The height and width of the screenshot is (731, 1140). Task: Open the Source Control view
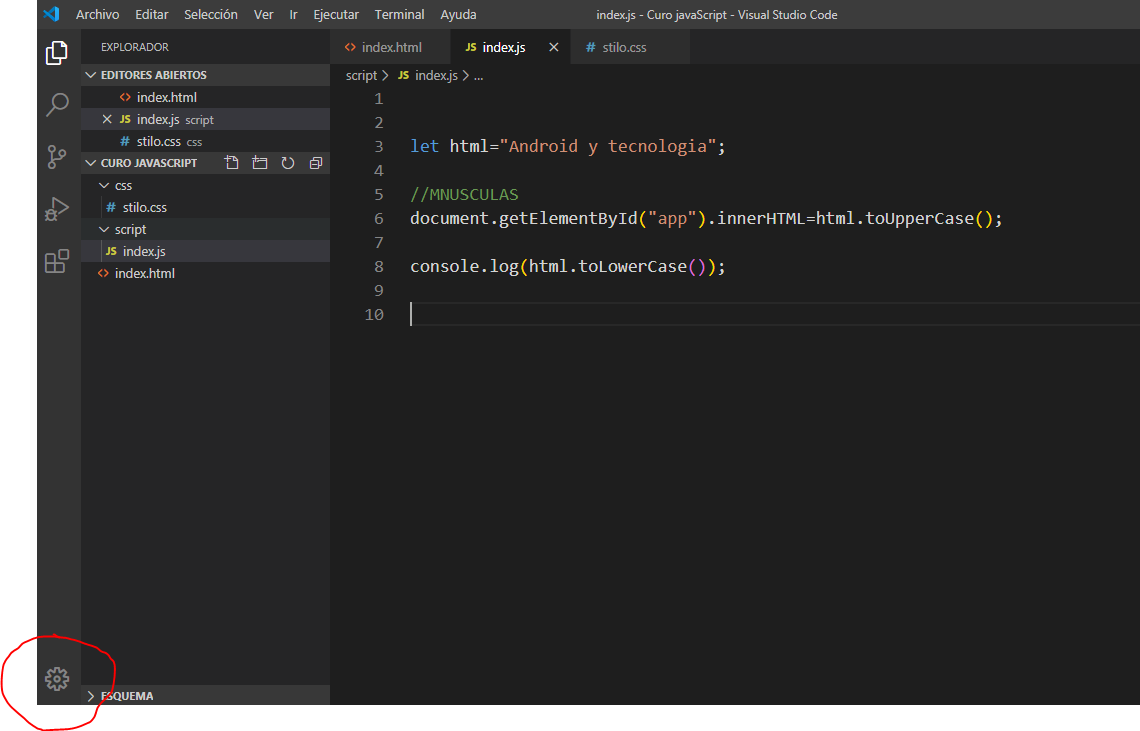(57, 156)
